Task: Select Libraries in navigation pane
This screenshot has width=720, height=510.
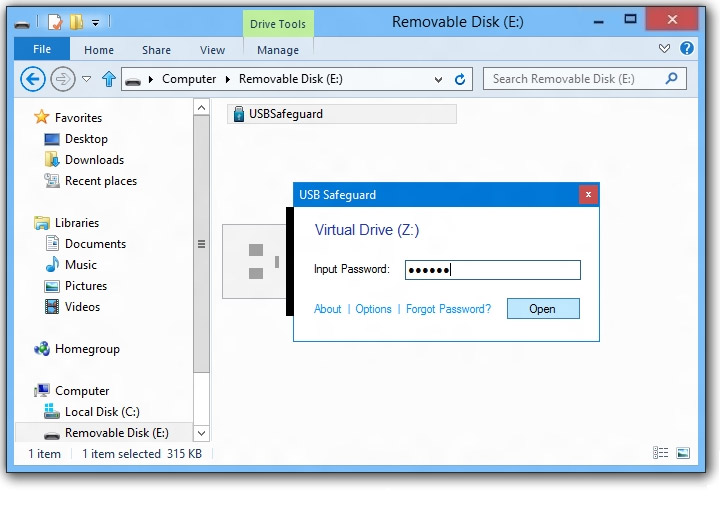Action: coord(77,223)
